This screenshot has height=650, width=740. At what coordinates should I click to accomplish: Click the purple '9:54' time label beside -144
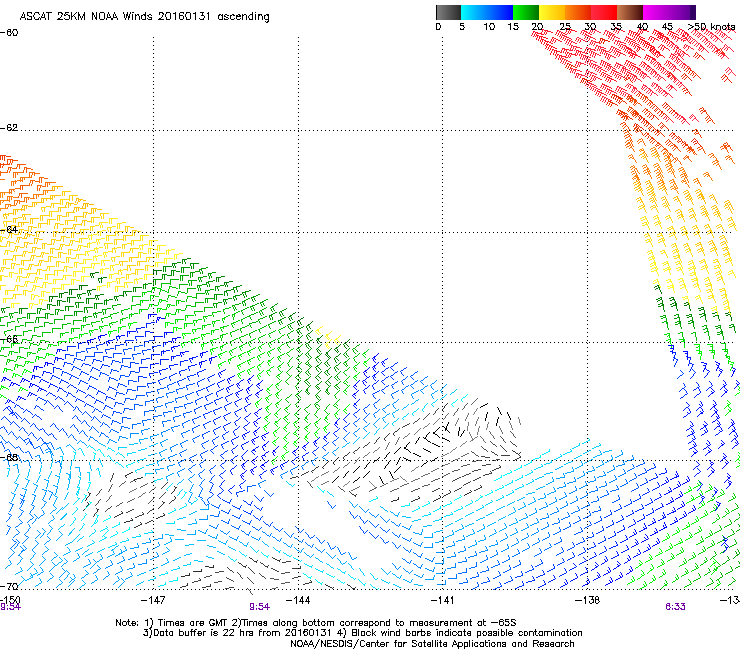[260, 607]
